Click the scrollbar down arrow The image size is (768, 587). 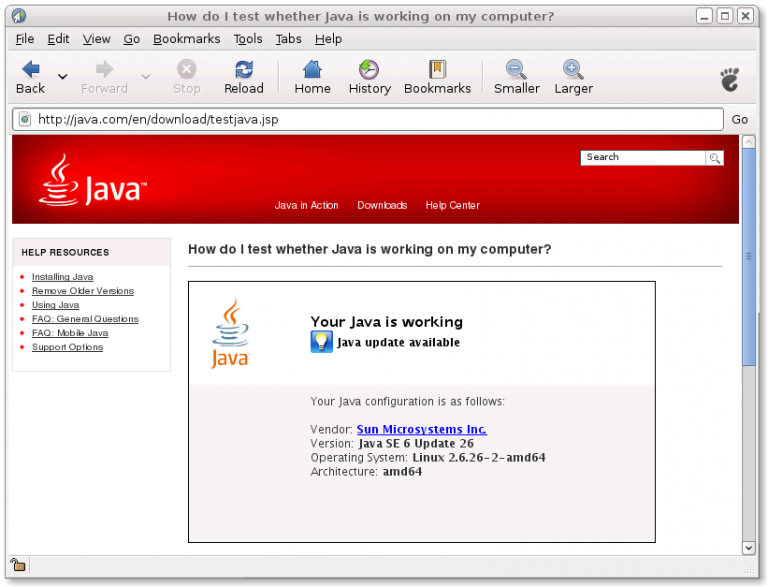[x=748, y=548]
